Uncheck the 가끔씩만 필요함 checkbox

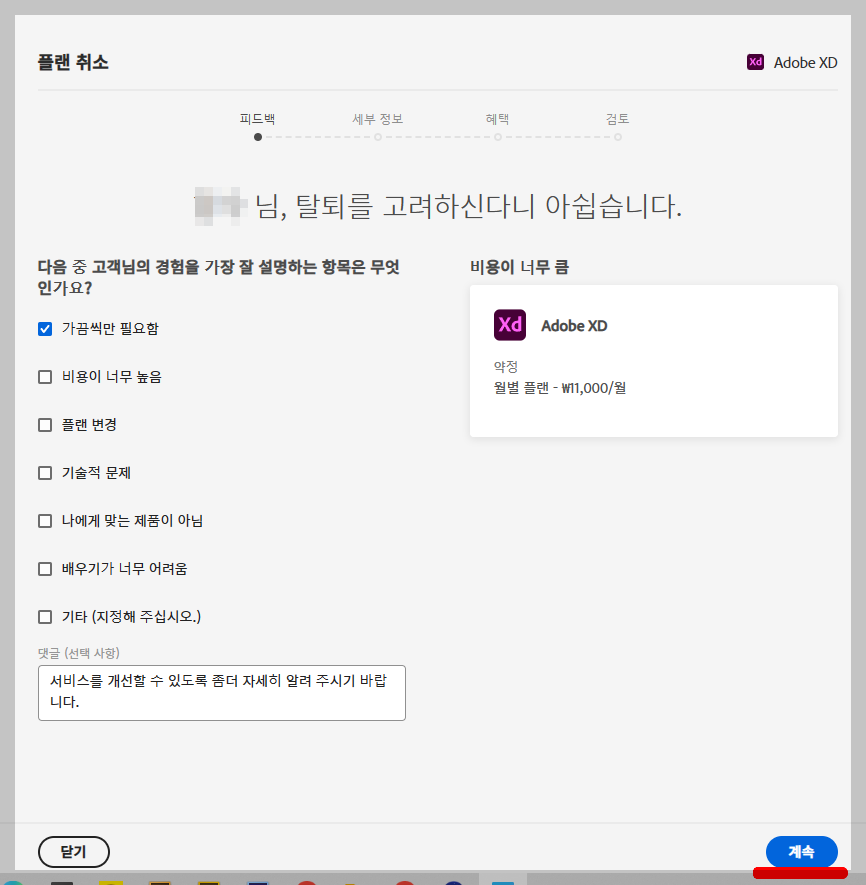pos(44,328)
